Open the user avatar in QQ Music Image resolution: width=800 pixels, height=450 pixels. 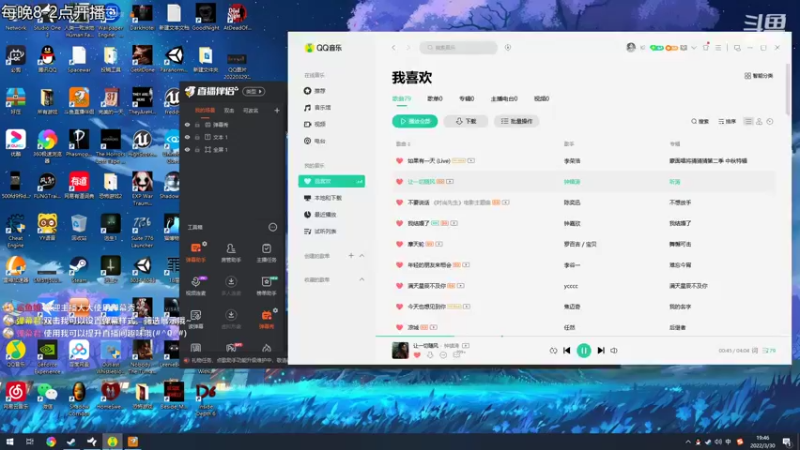coord(631,47)
